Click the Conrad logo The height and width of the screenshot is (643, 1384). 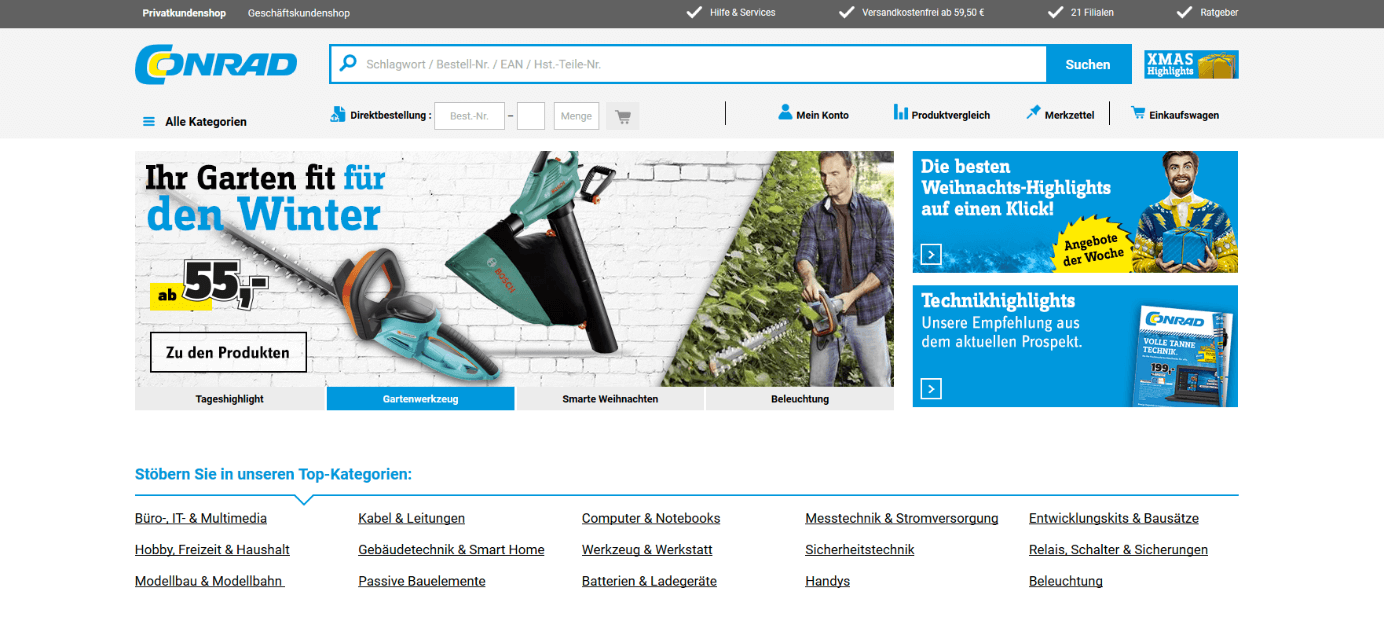[216, 64]
